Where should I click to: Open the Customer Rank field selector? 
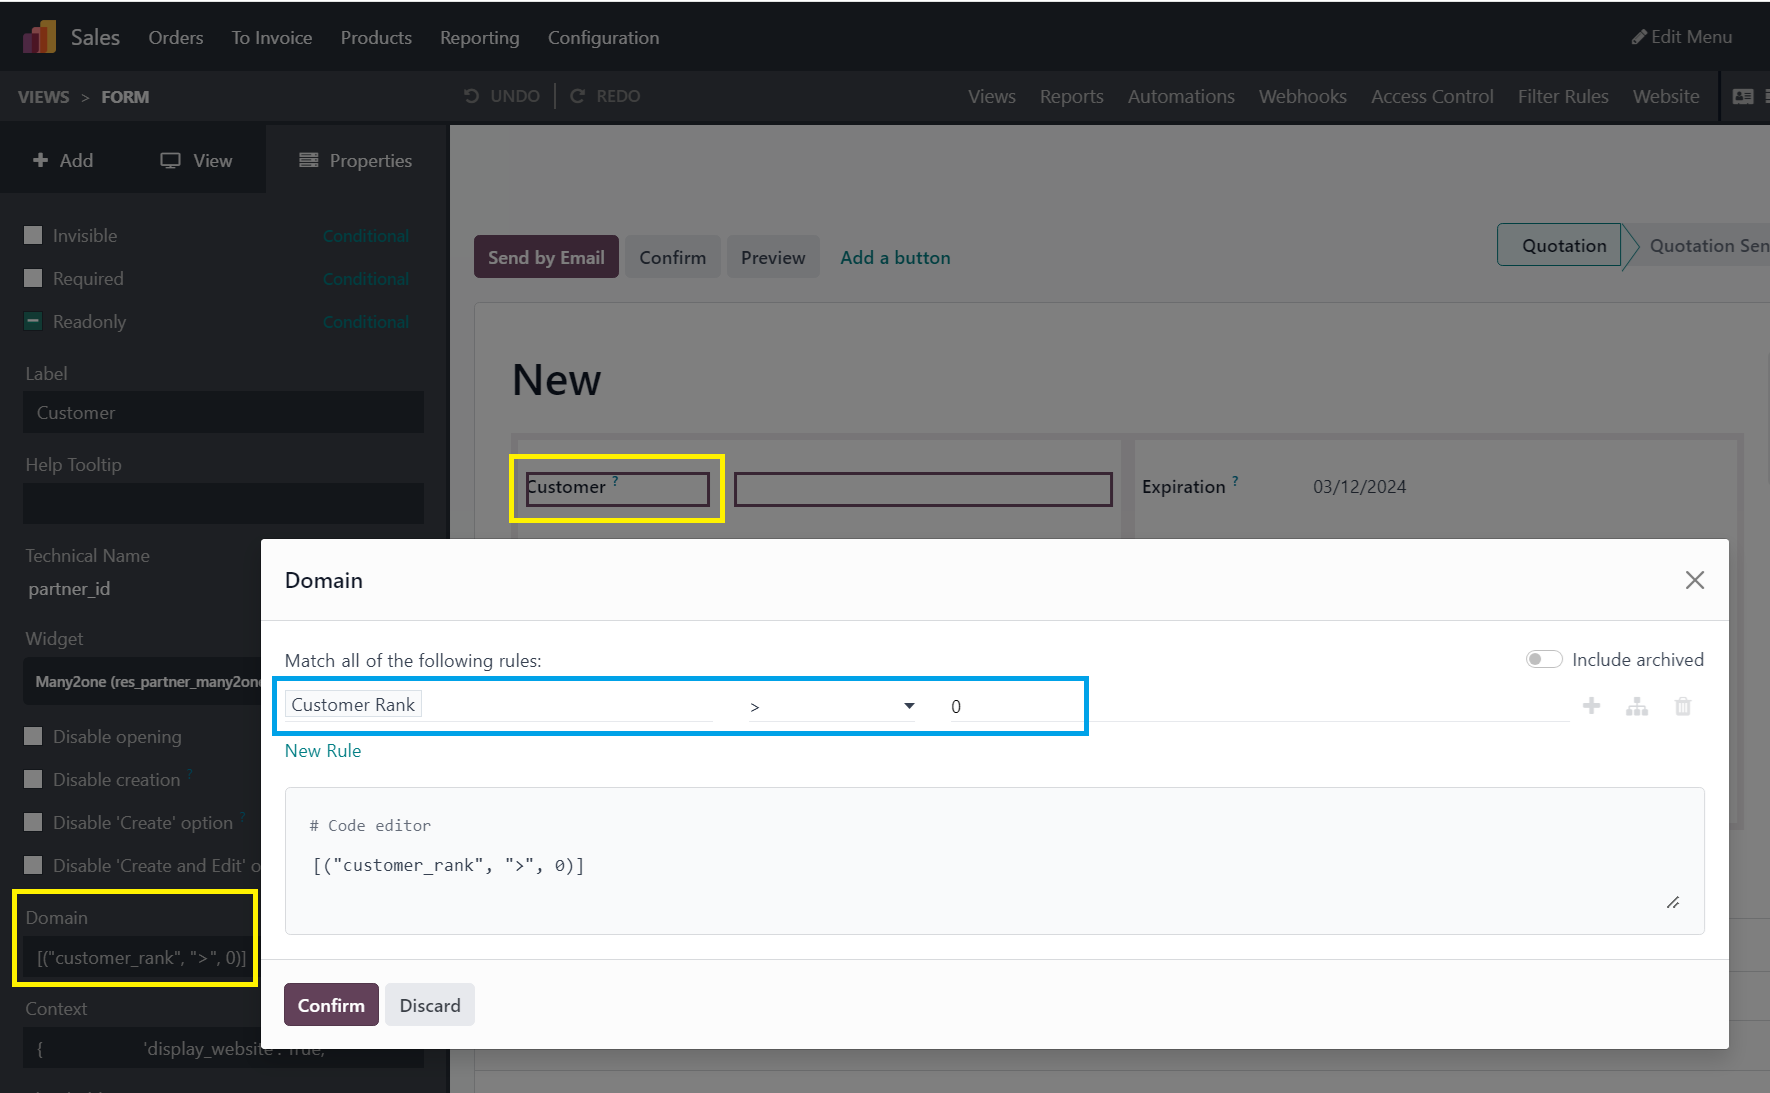[x=353, y=705]
